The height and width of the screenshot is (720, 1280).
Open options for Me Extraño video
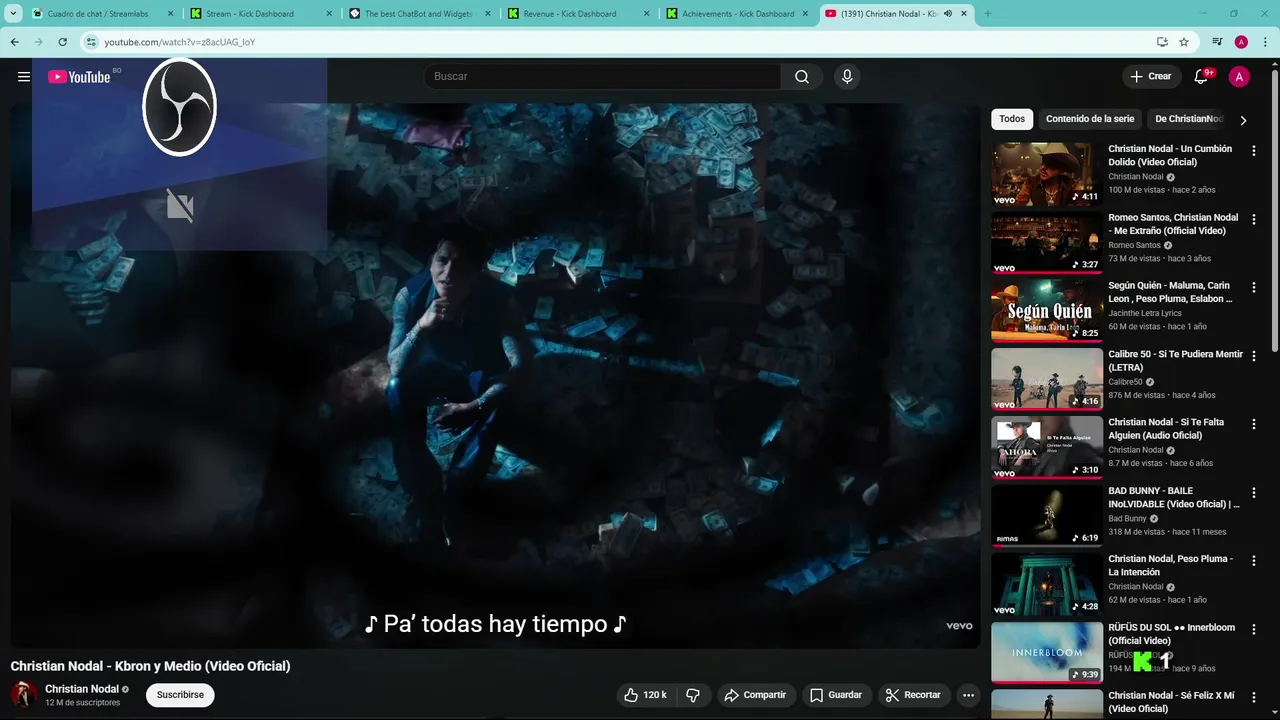[x=1254, y=219]
